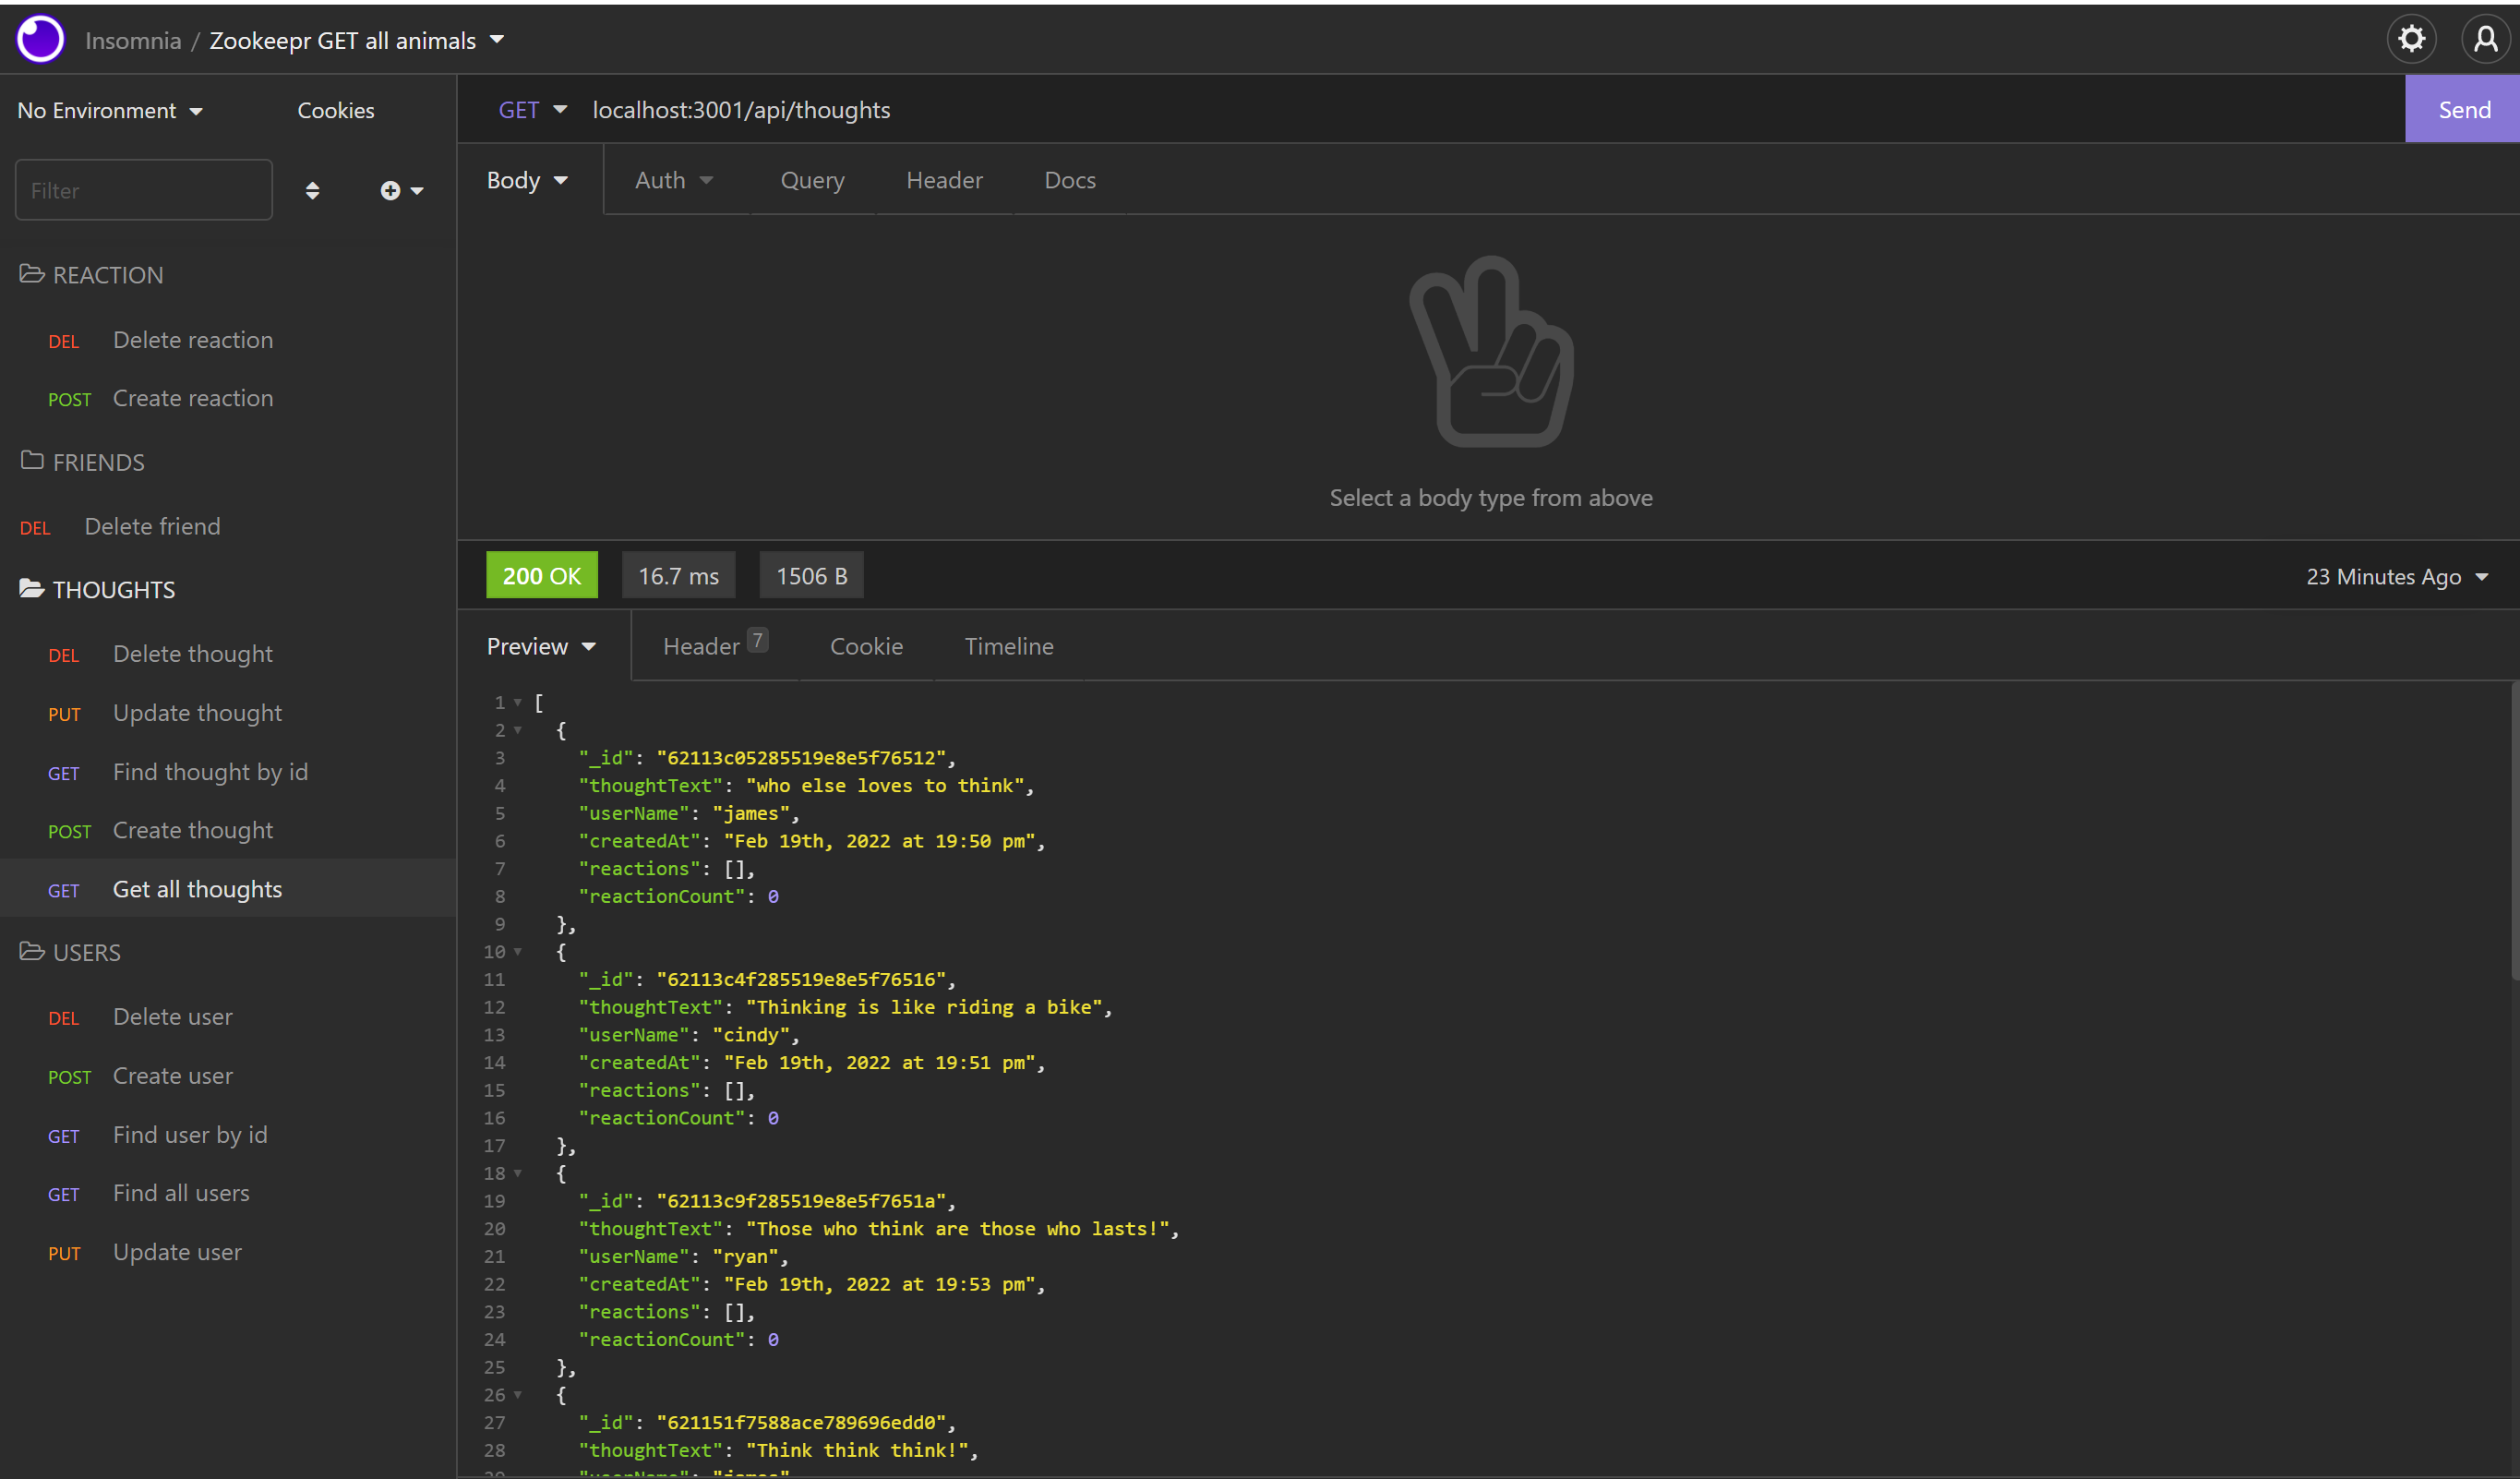Screen dimensions: 2520x1479
Task: Click the 200 OK status badge
Action: point(541,575)
